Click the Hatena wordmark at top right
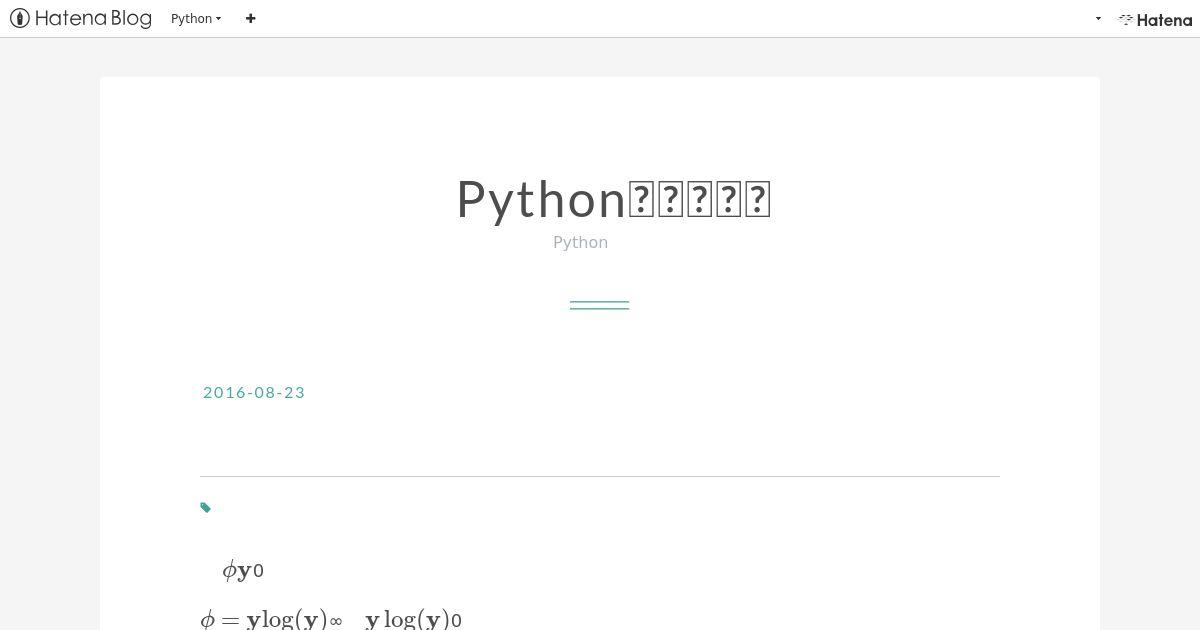This screenshot has height=630, width=1200. pos(1164,20)
